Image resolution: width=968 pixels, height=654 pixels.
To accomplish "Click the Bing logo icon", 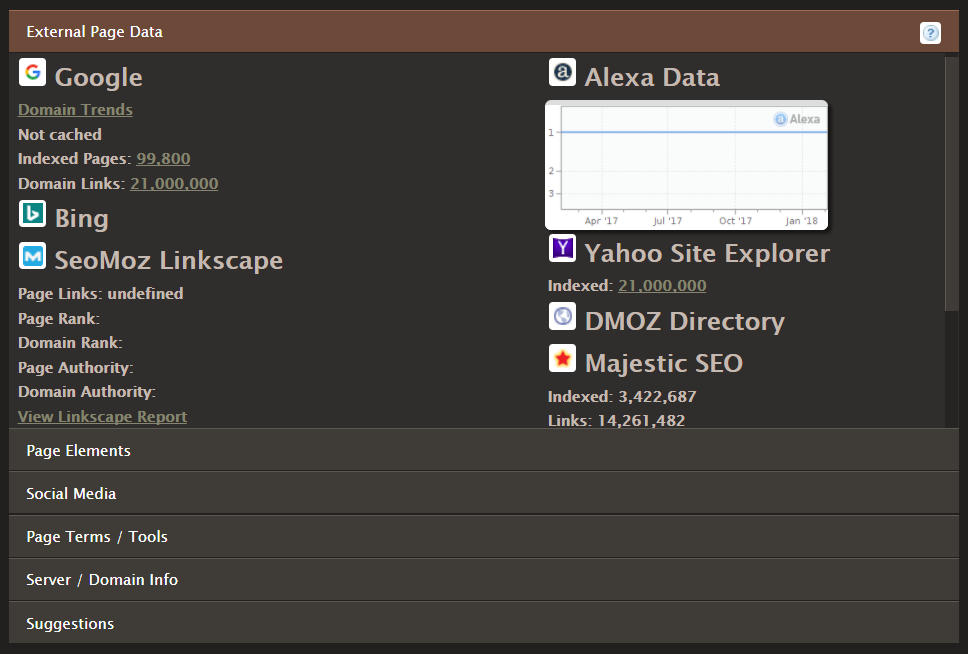I will [x=32, y=214].
